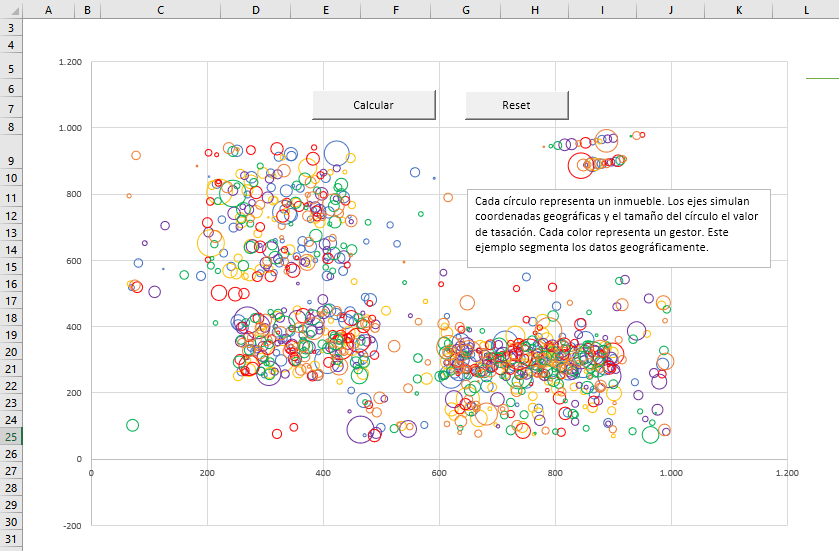Click the large blue bubble at top of chart
The height and width of the screenshot is (551, 839).
pos(336,153)
